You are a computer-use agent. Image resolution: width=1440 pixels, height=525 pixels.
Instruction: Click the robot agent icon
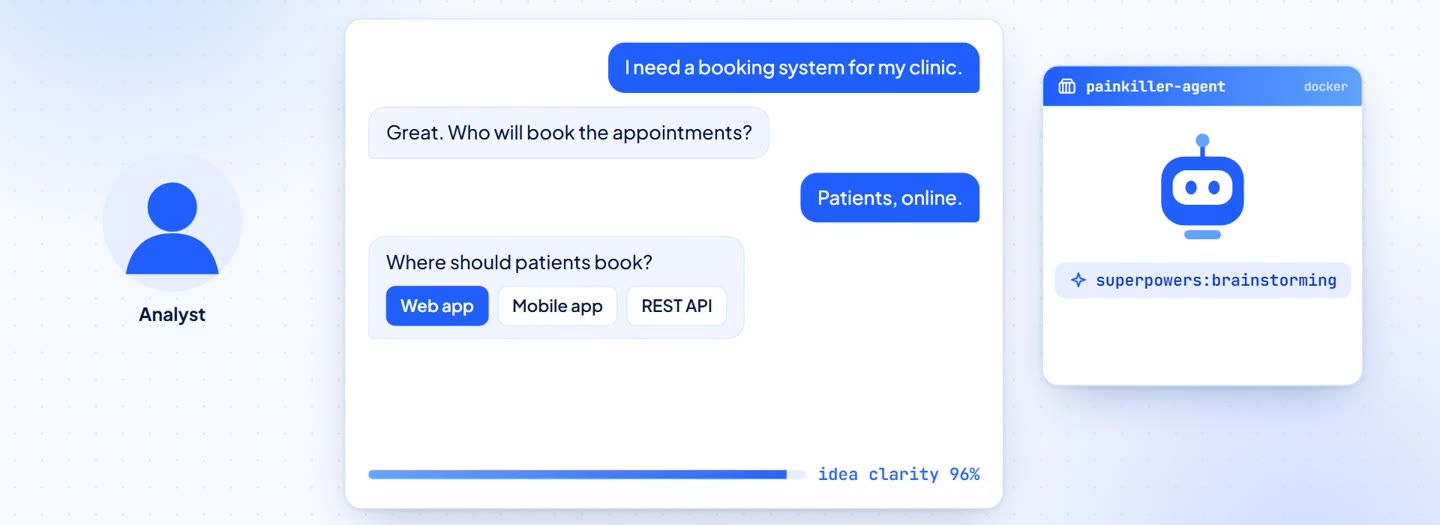(x=1202, y=187)
